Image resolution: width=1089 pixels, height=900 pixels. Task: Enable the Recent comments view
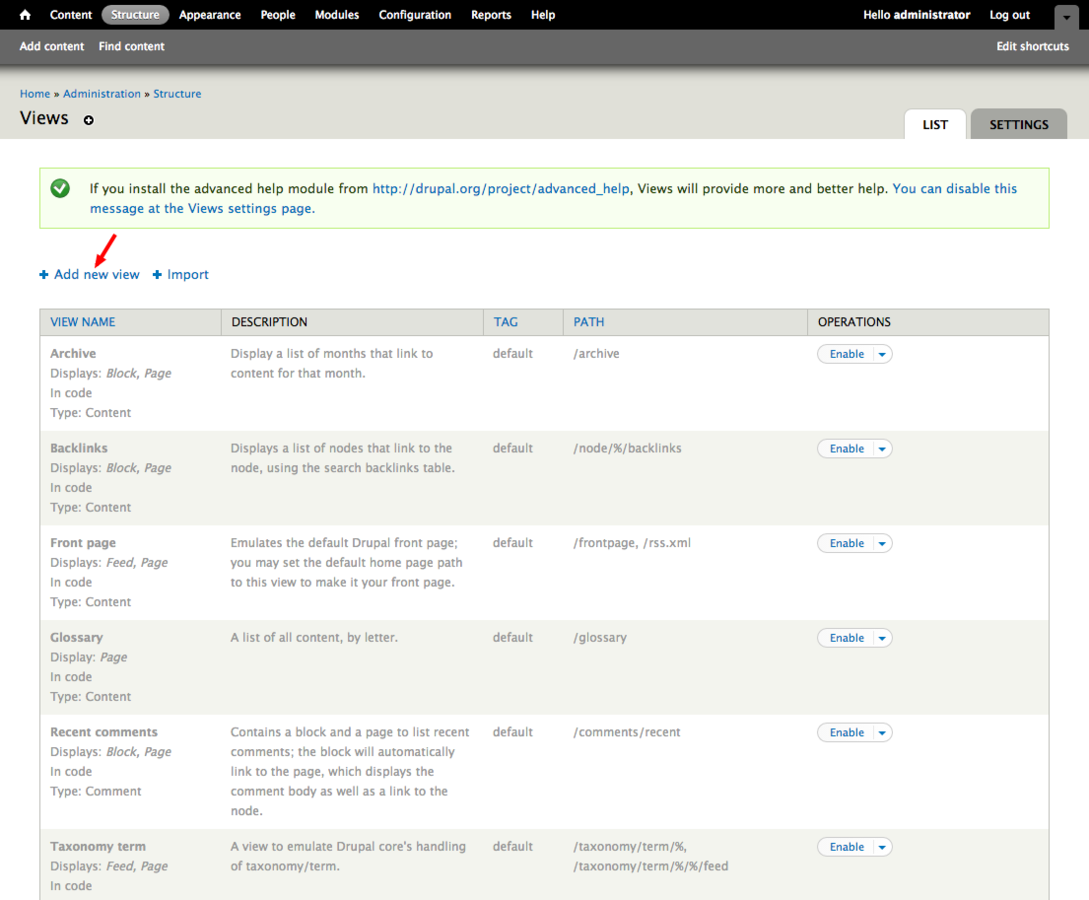[847, 733]
